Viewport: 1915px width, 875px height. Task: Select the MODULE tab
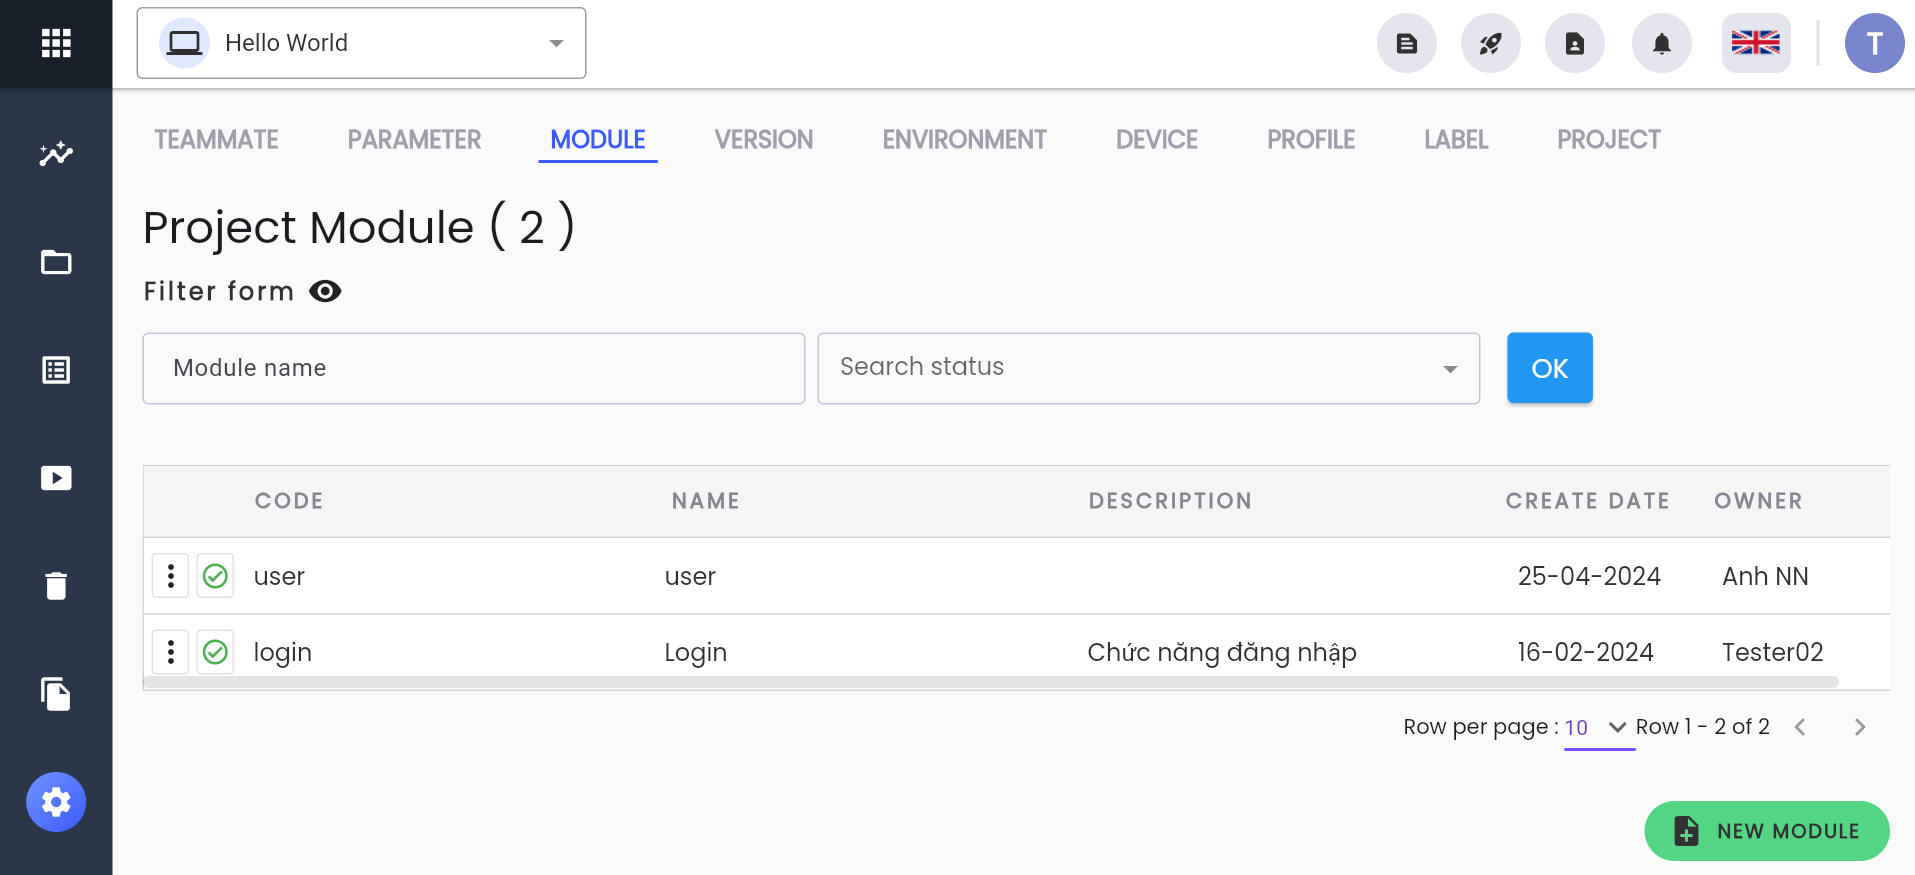598,140
